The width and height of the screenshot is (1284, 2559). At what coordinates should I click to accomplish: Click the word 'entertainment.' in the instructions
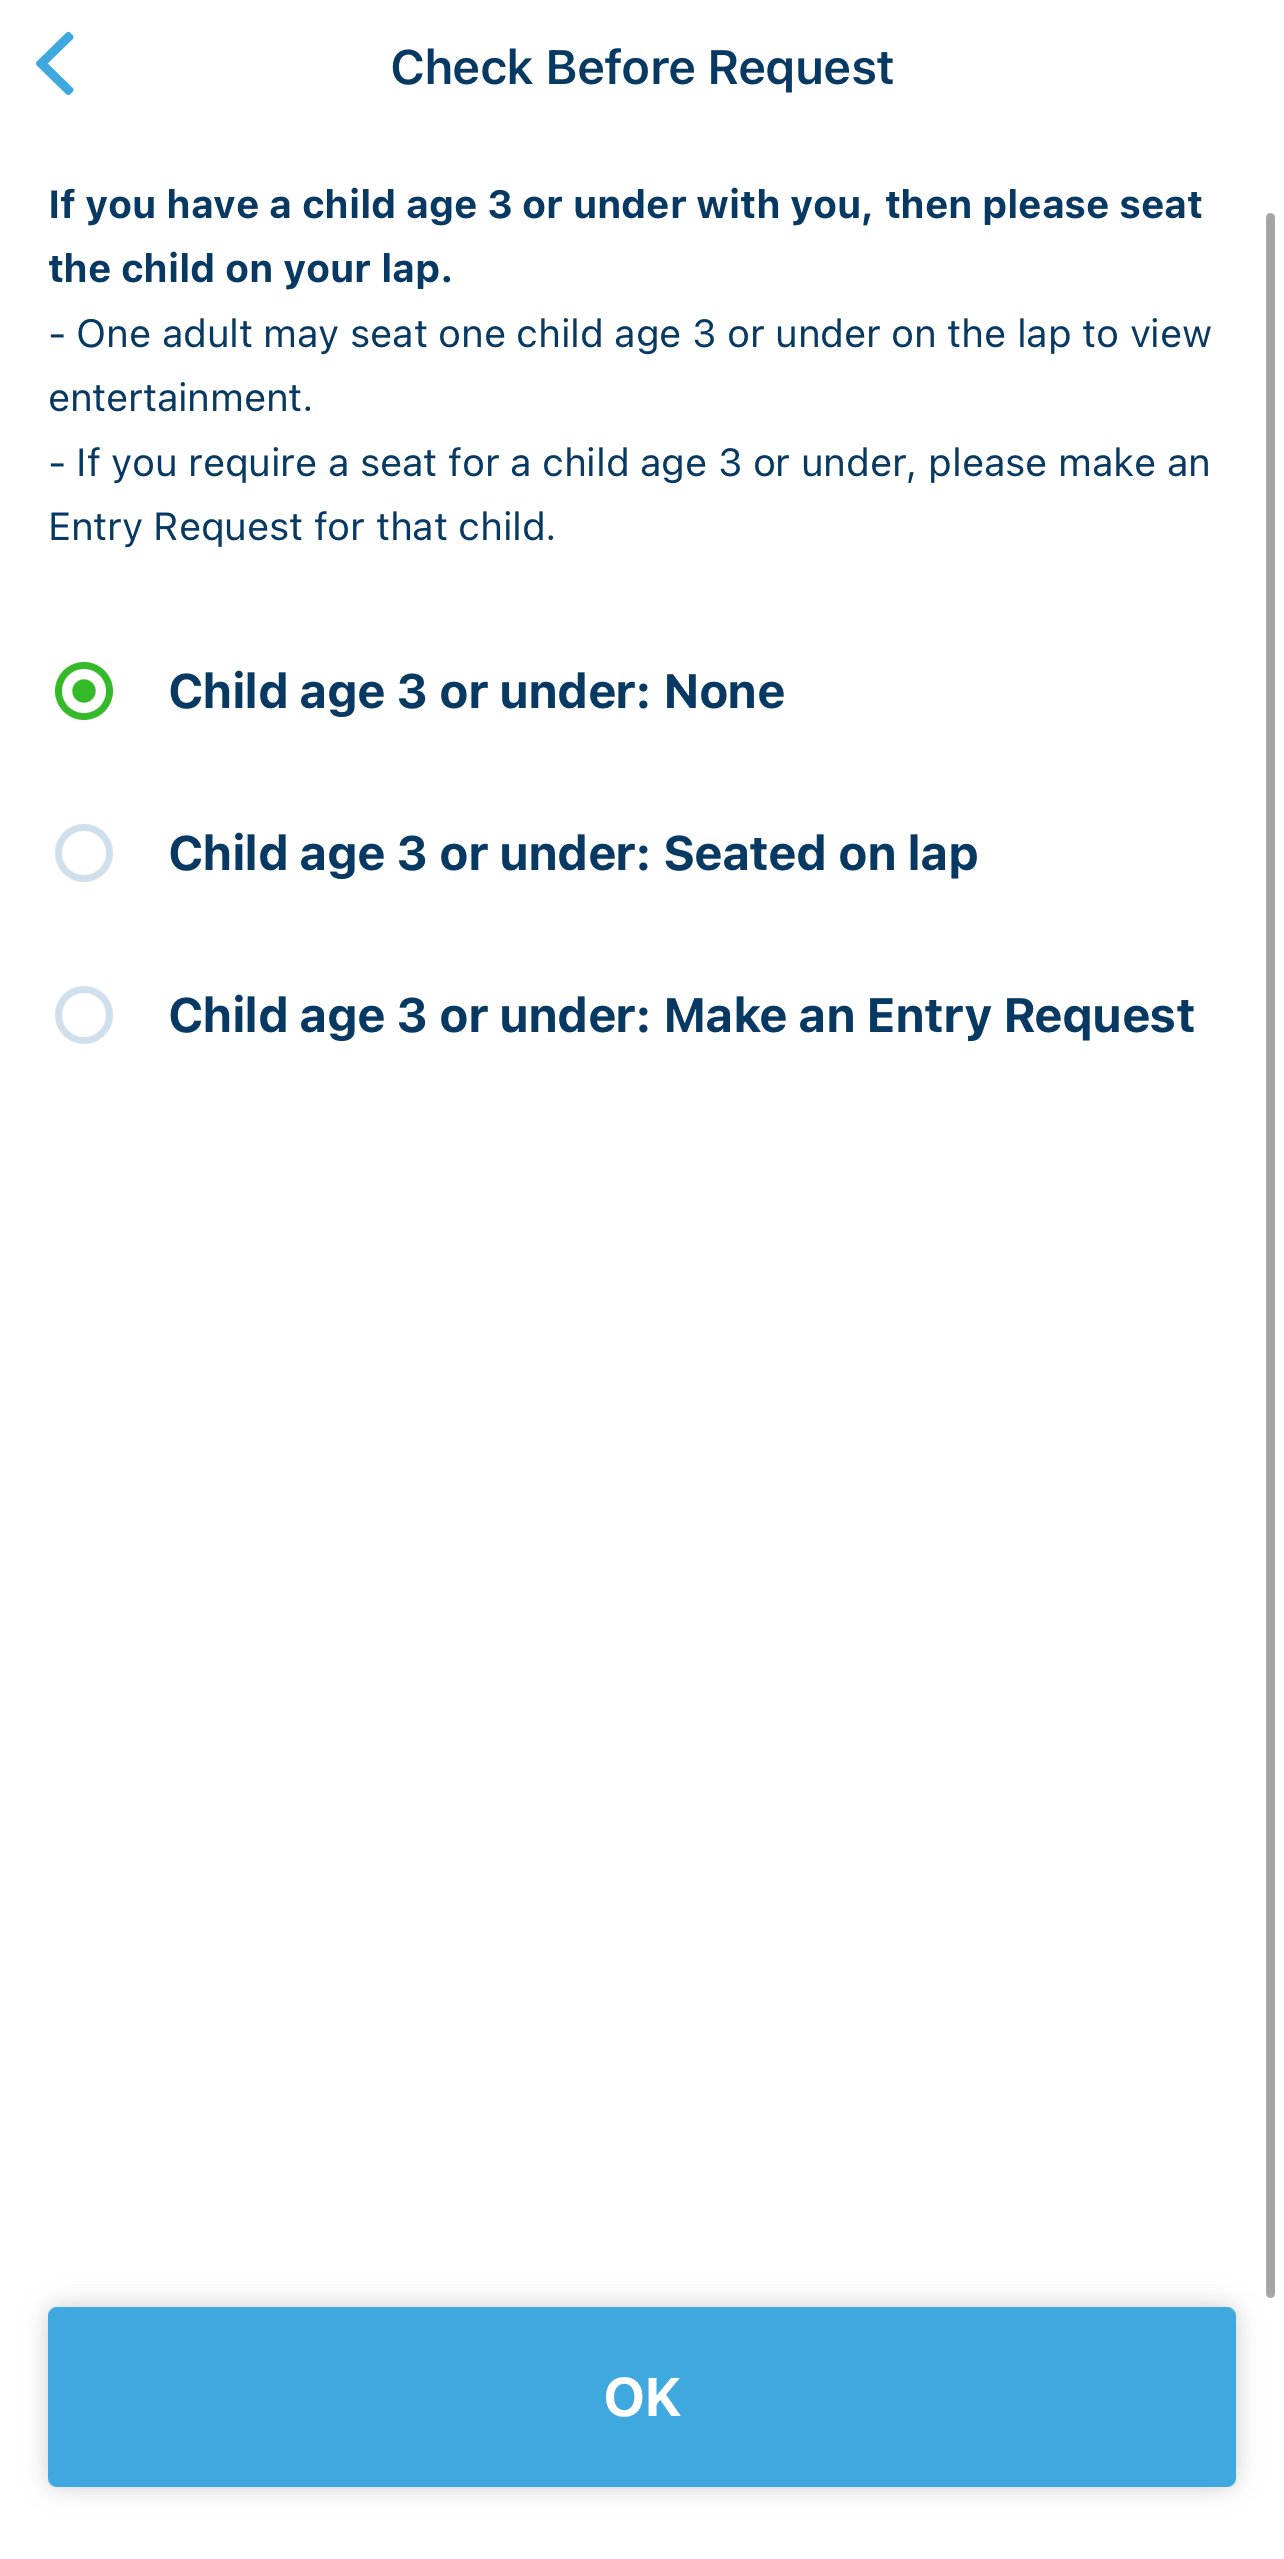[181, 399]
